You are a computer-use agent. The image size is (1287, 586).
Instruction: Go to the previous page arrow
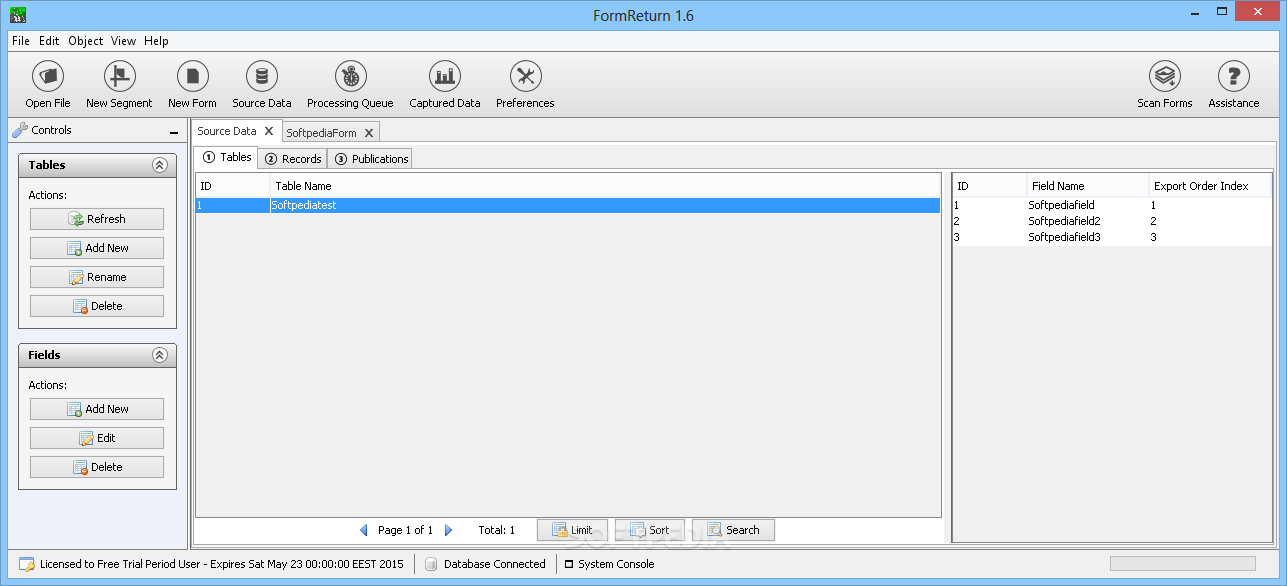(x=363, y=530)
